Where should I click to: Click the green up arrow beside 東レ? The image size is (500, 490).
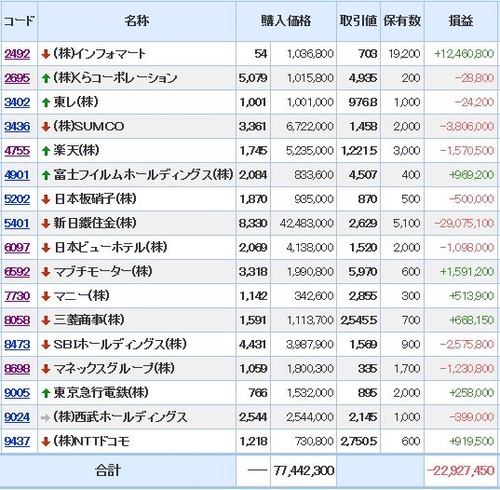coord(46,102)
